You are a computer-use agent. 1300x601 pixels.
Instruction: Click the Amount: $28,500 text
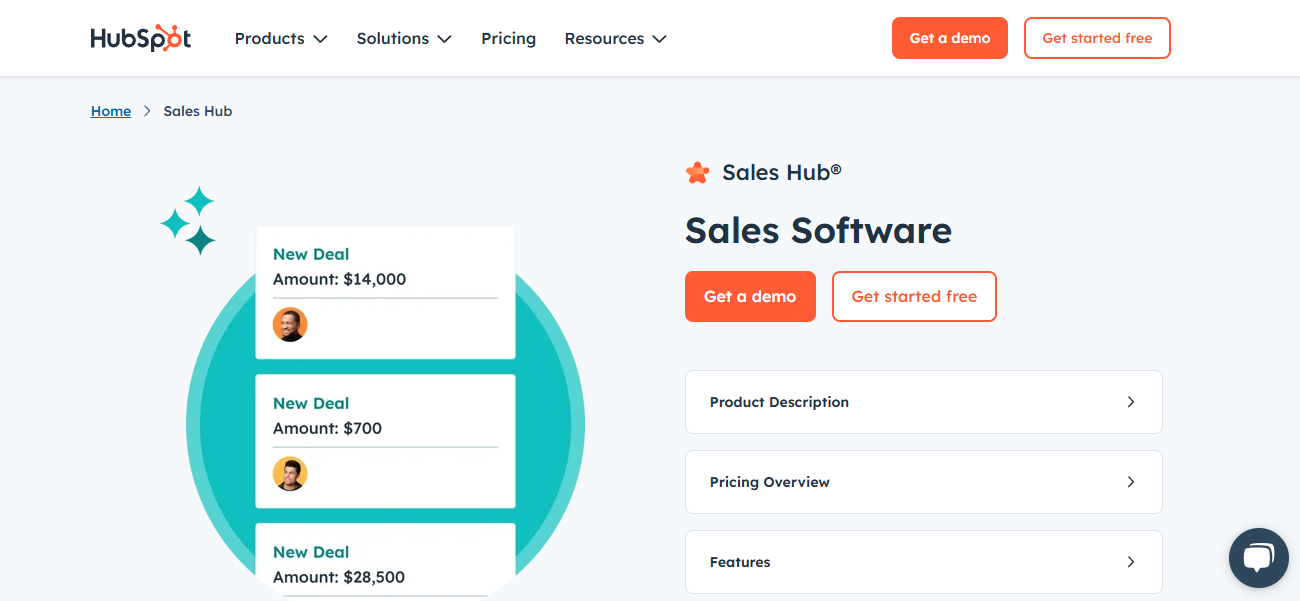point(339,577)
